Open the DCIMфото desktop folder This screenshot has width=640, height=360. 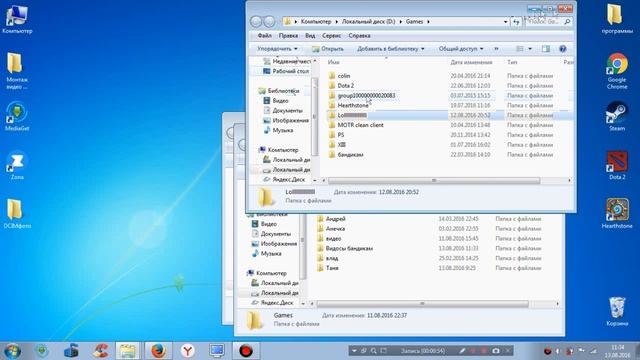coord(17,213)
